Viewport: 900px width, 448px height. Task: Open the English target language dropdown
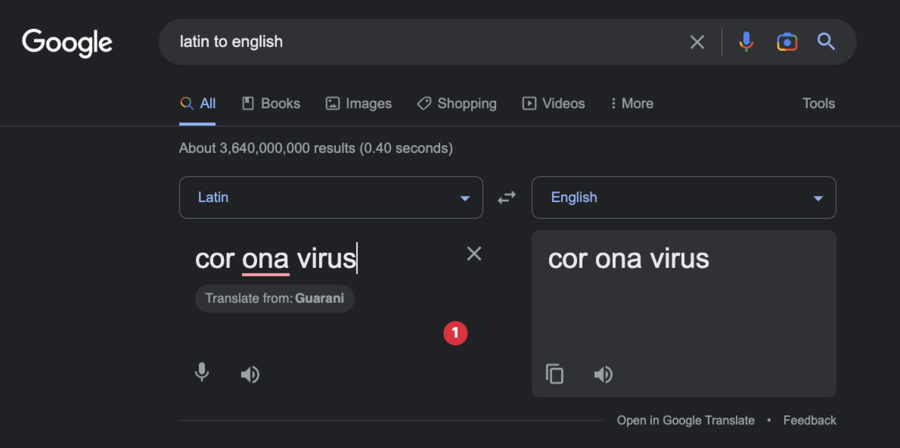click(x=684, y=197)
